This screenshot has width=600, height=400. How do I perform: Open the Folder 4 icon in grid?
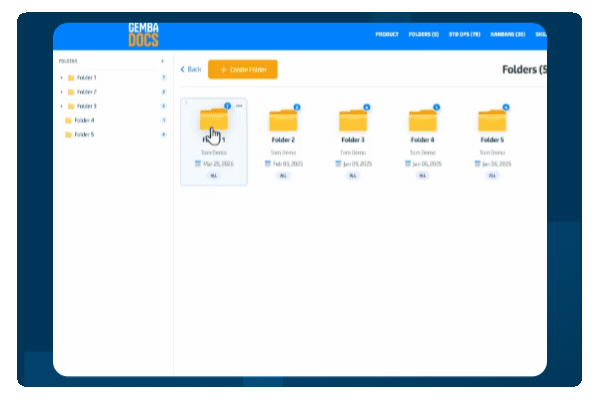point(423,121)
